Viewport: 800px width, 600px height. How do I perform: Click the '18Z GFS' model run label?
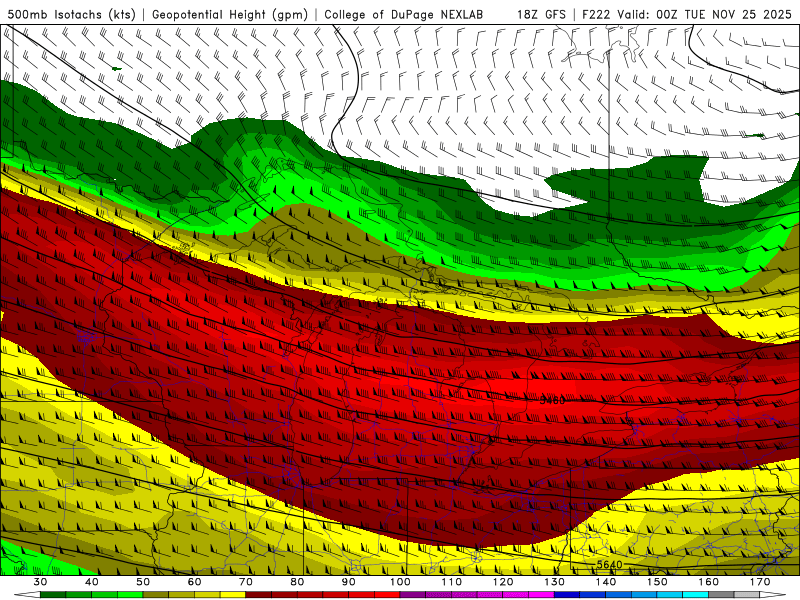pyautogui.click(x=541, y=14)
